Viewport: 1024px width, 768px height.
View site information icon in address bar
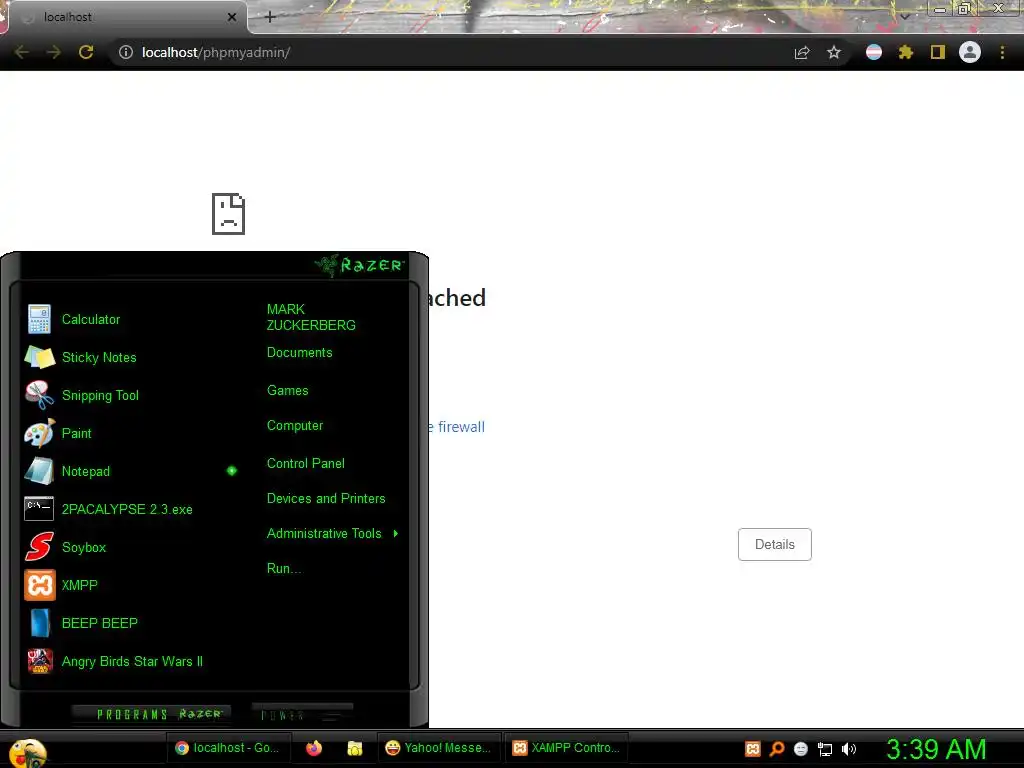(125, 52)
